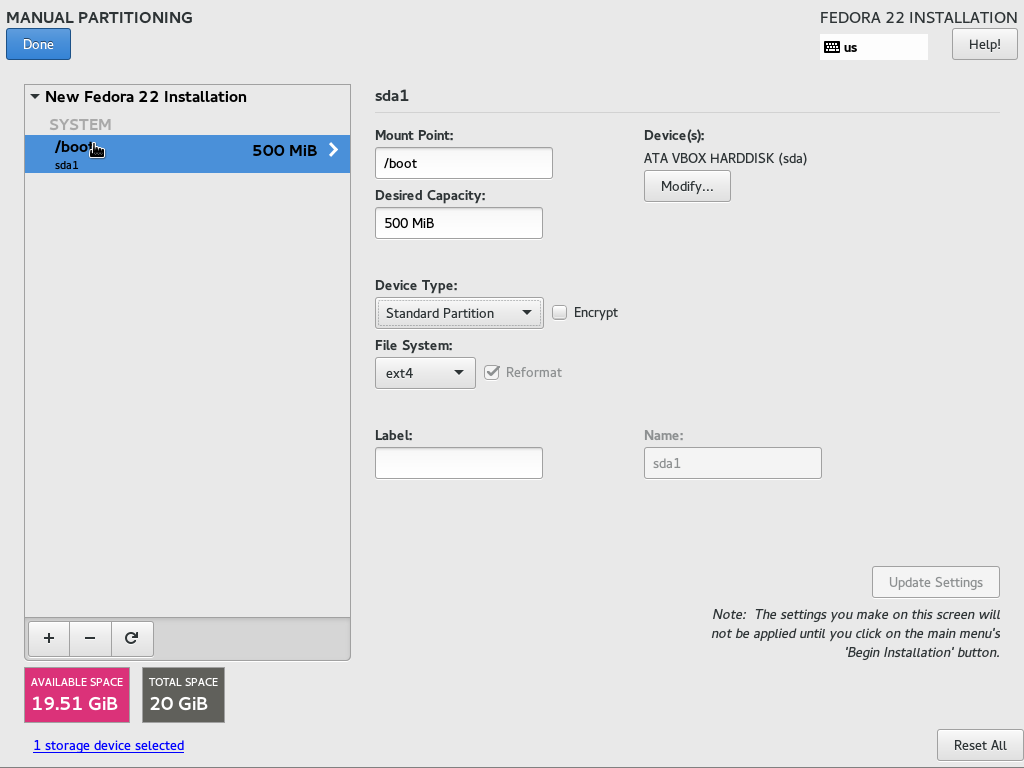Image resolution: width=1024 pixels, height=768 pixels.
Task: Open the Help! button
Action: [x=984, y=44]
